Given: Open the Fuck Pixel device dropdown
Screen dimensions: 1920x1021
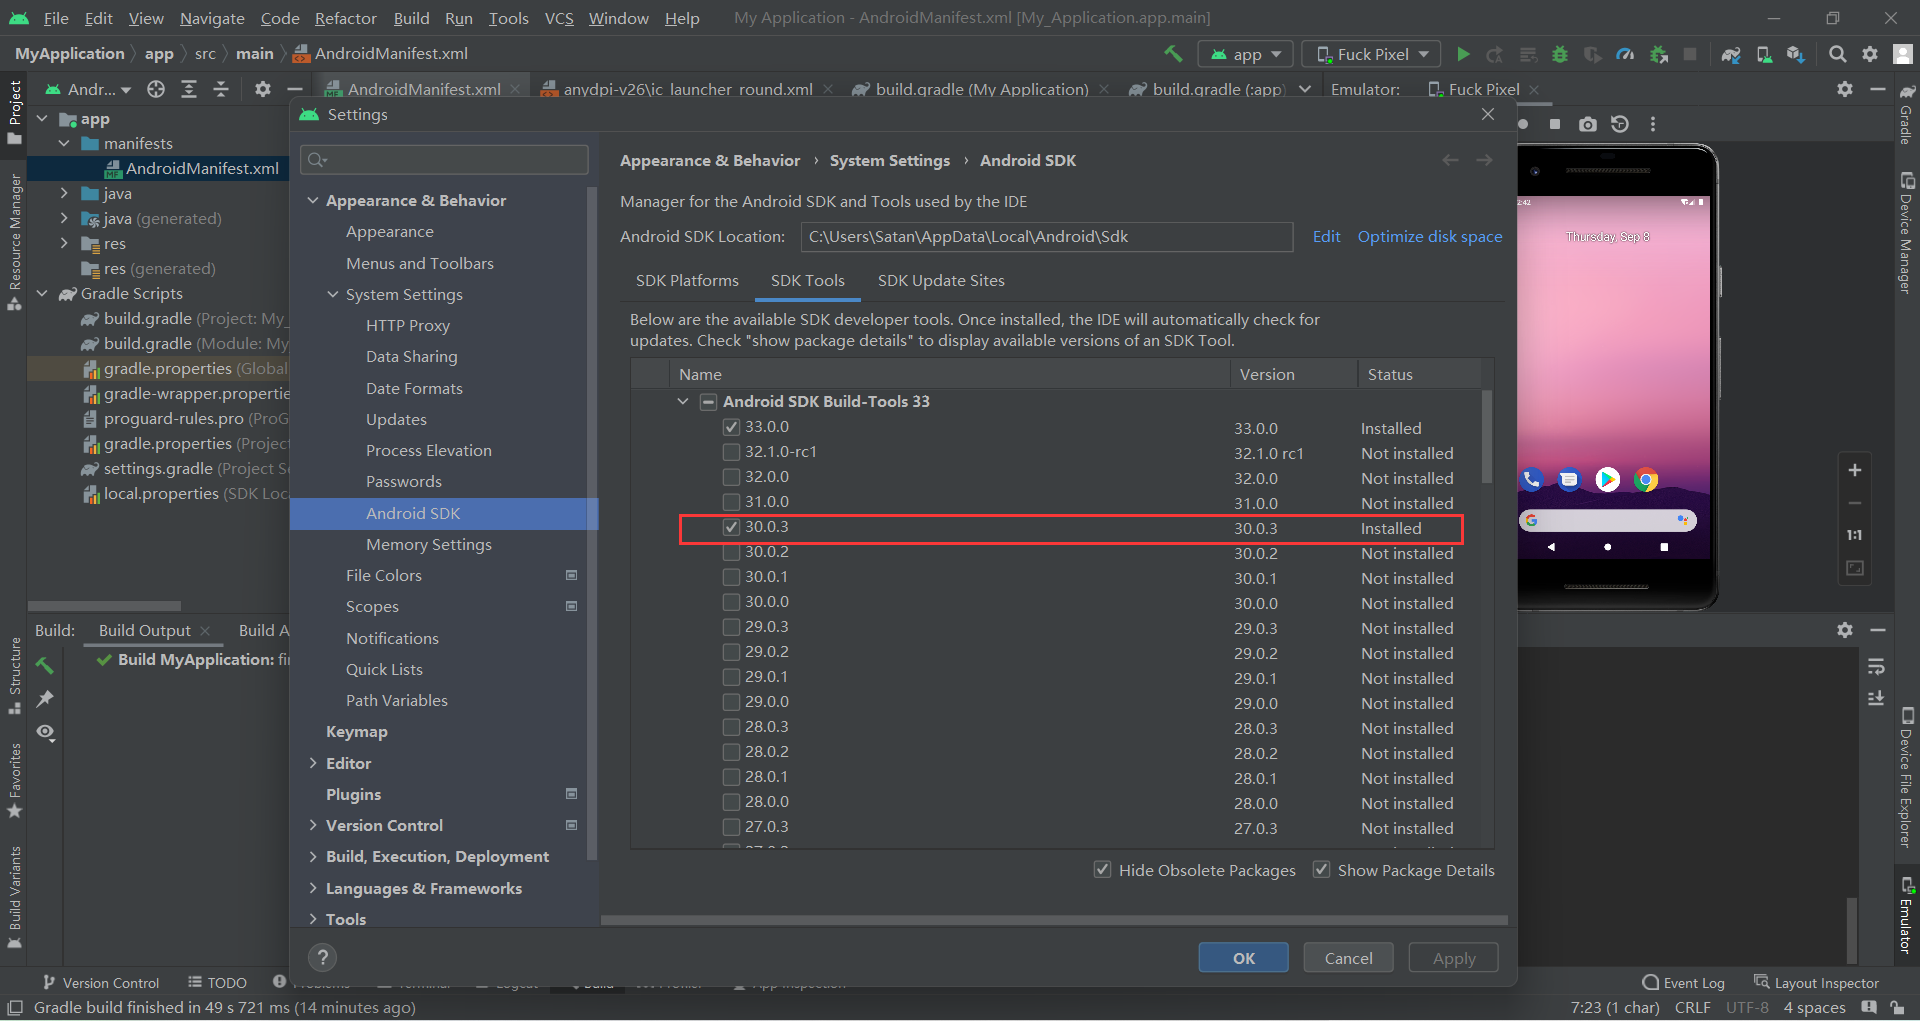Looking at the screenshot, I should [x=1373, y=54].
